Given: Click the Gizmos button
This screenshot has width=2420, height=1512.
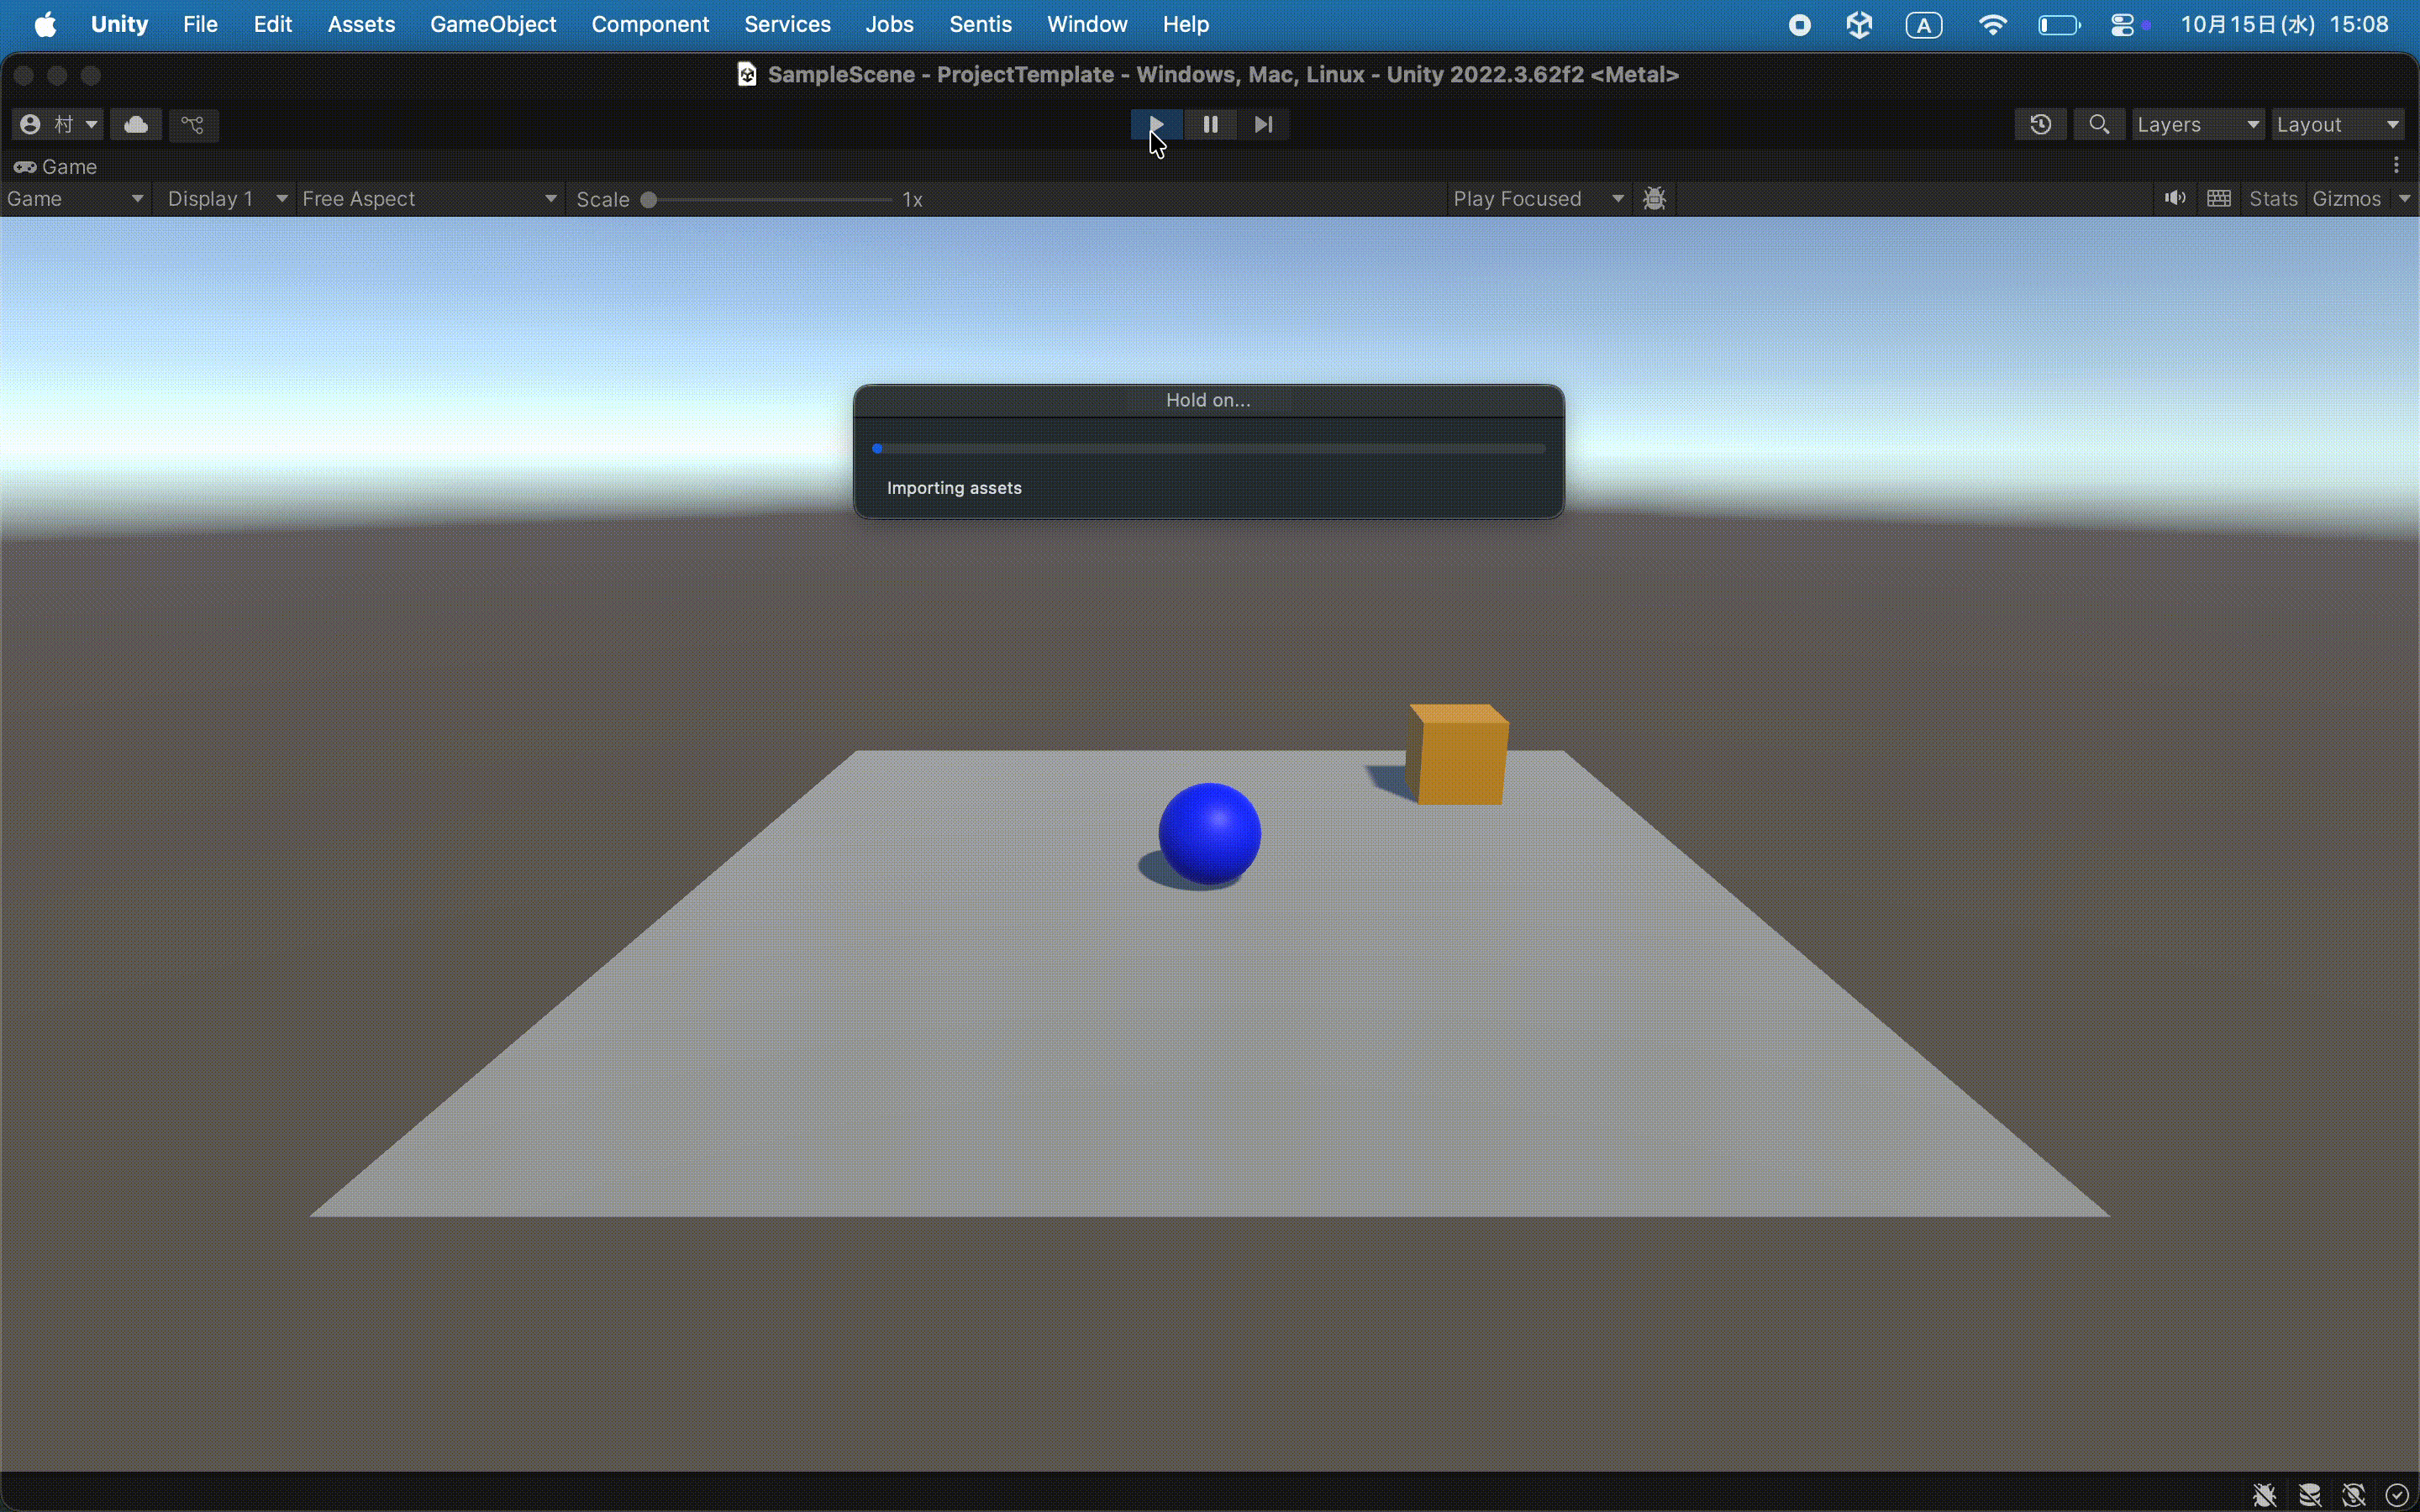Looking at the screenshot, I should point(2346,198).
